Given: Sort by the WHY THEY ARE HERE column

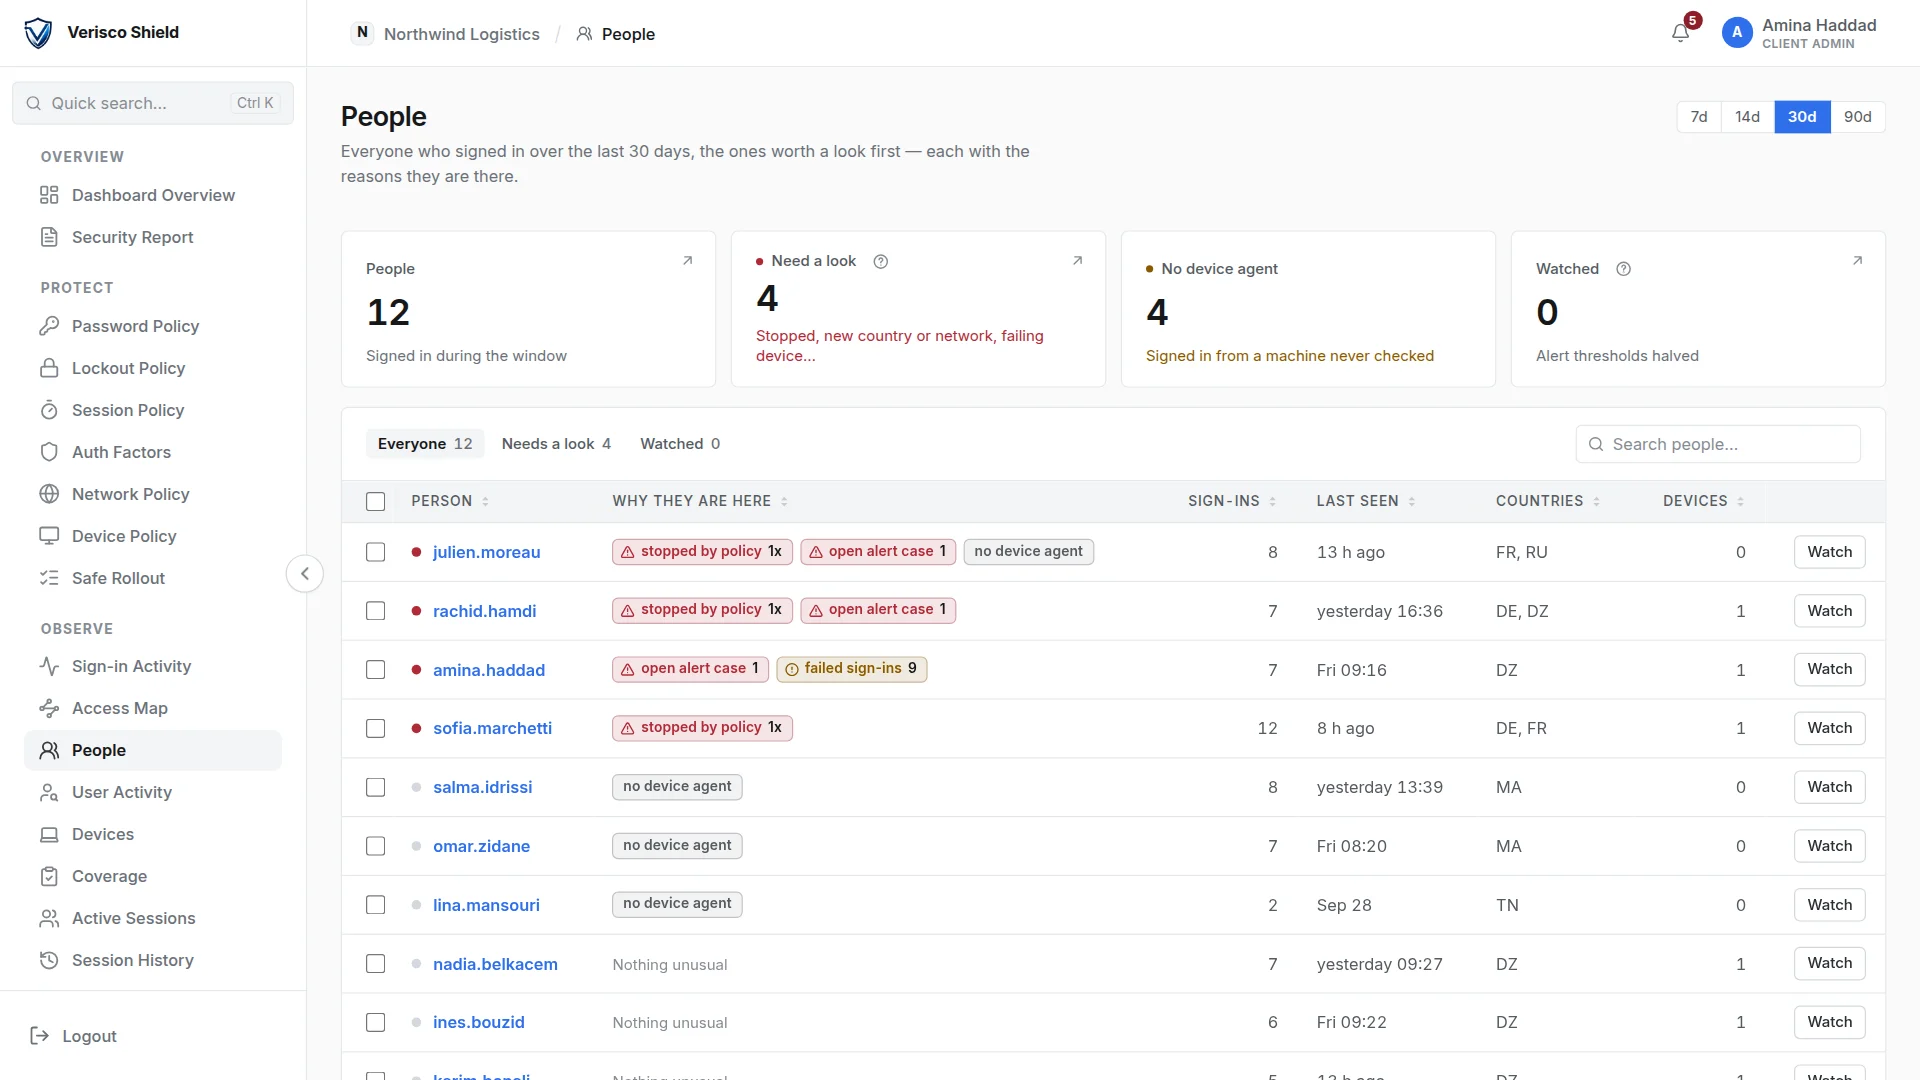Looking at the screenshot, I should click(700, 501).
